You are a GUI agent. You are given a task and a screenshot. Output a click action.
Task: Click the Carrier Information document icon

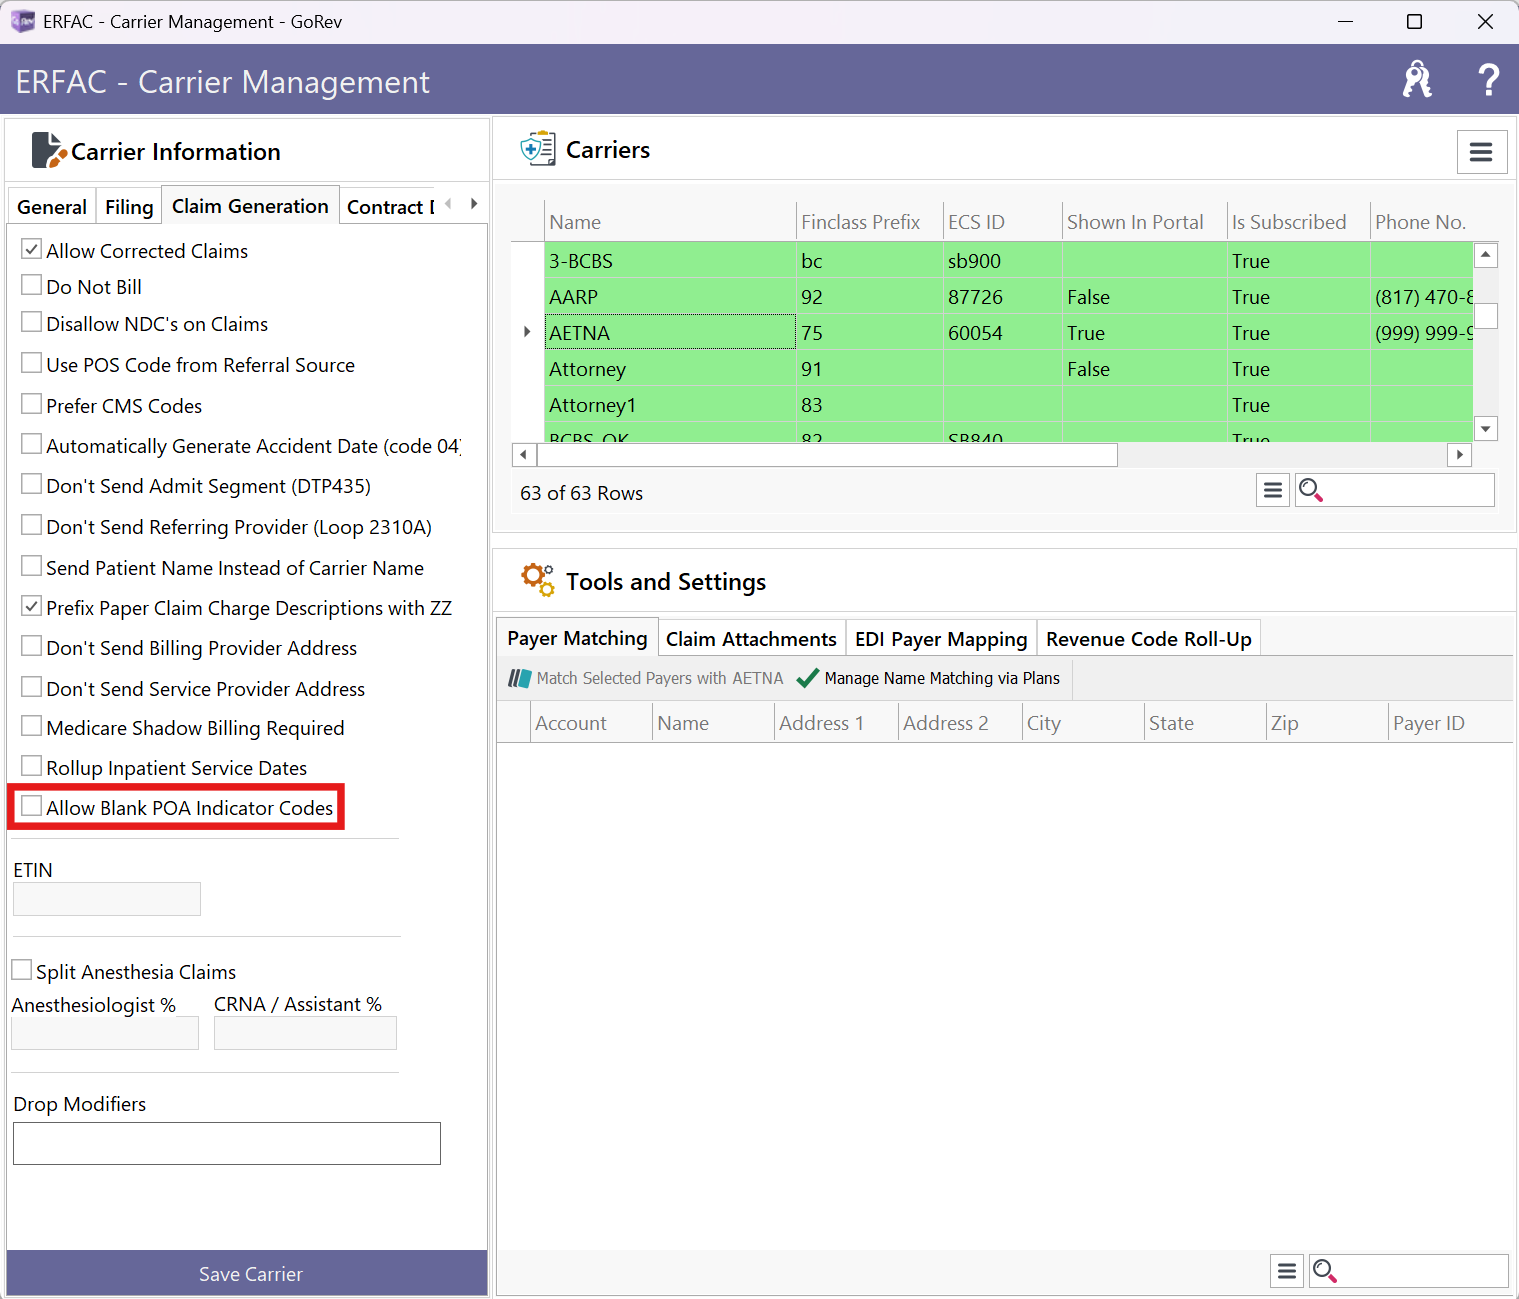(49, 151)
